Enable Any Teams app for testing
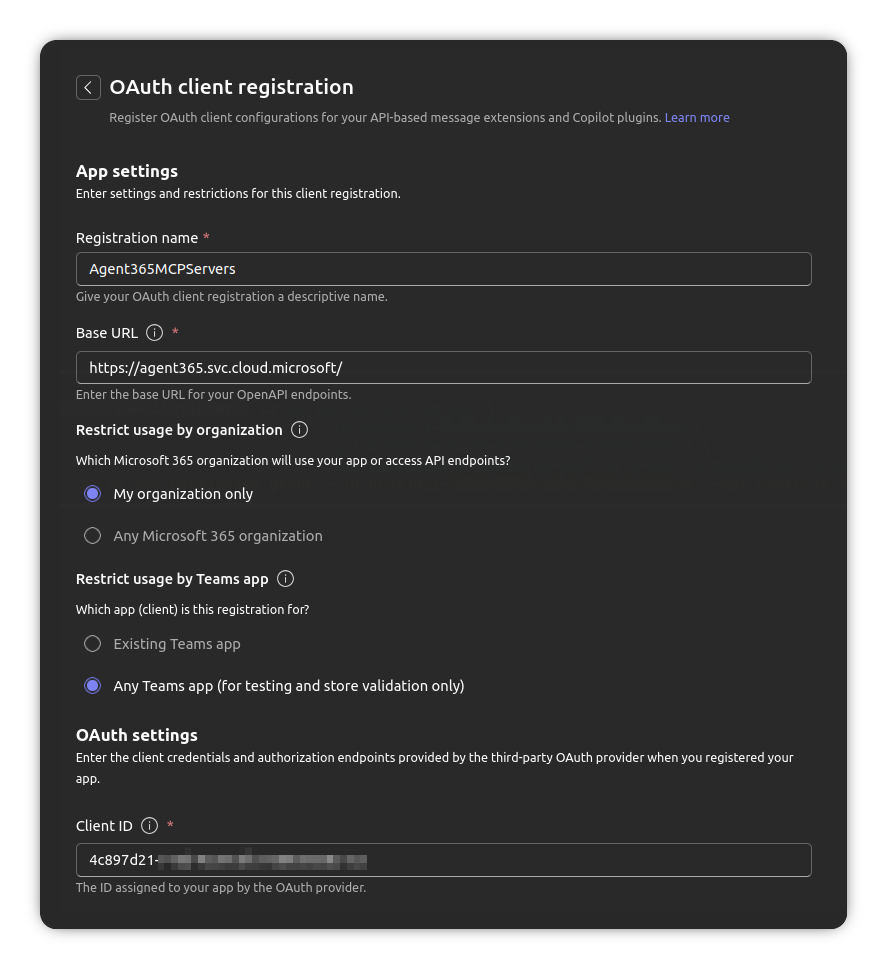 (x=92, y=685)
